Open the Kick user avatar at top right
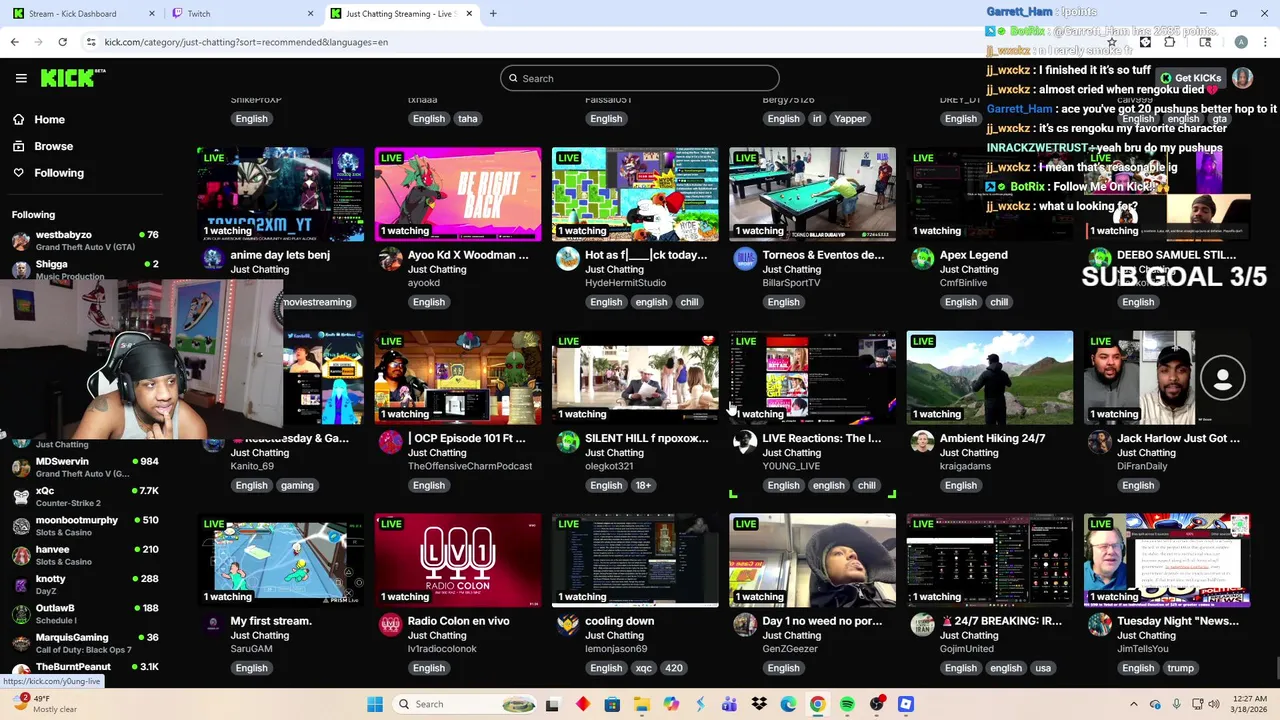 1242,78
